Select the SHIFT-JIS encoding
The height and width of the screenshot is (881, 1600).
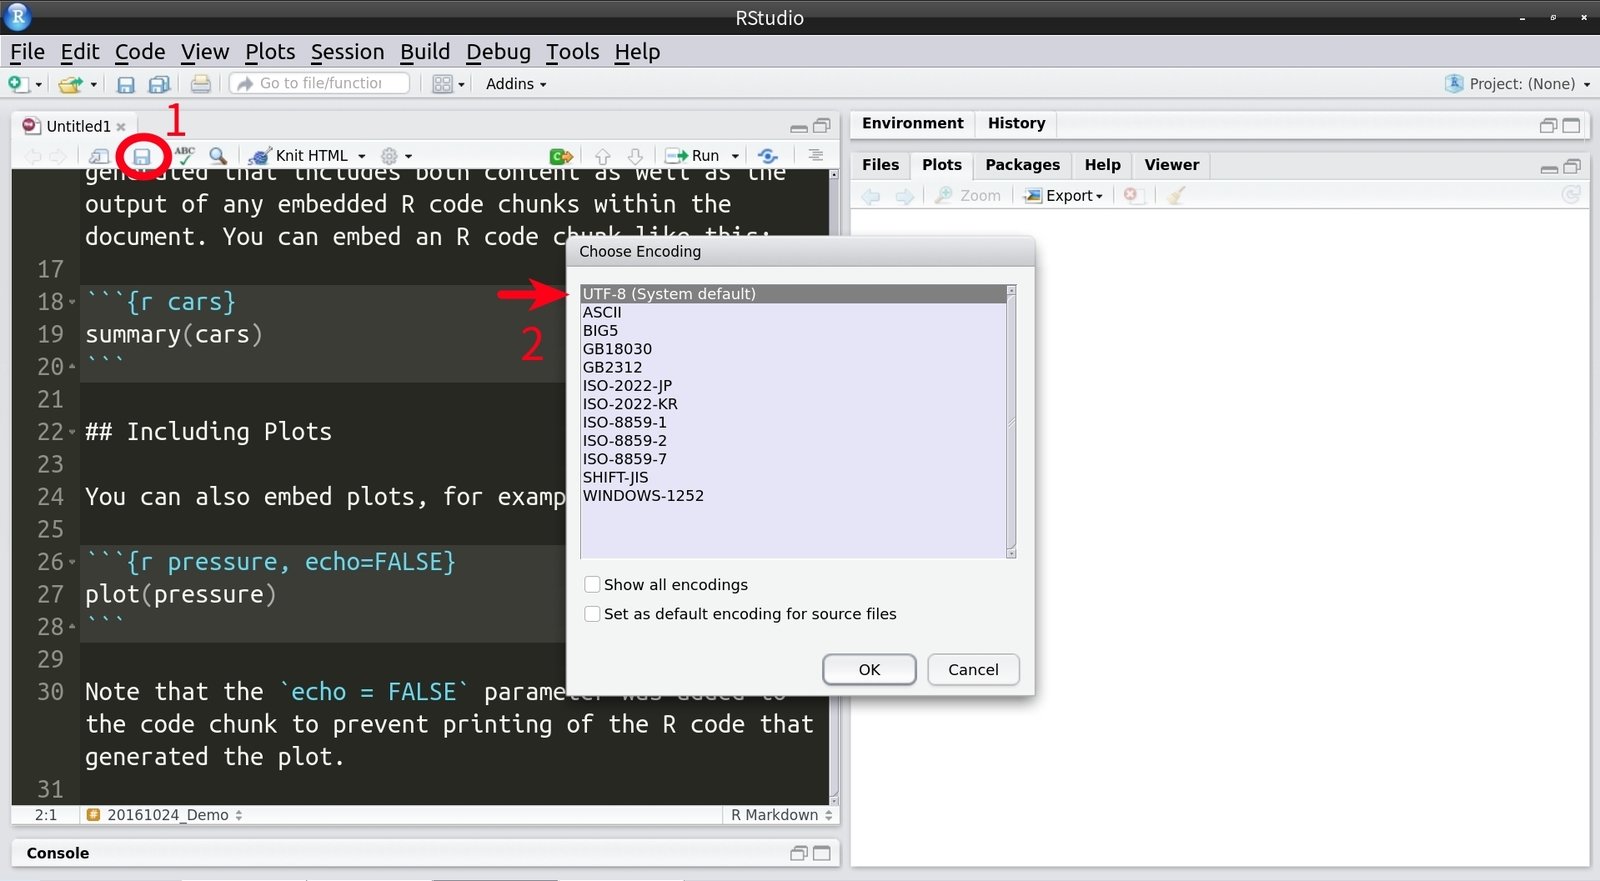pos(794,477)
